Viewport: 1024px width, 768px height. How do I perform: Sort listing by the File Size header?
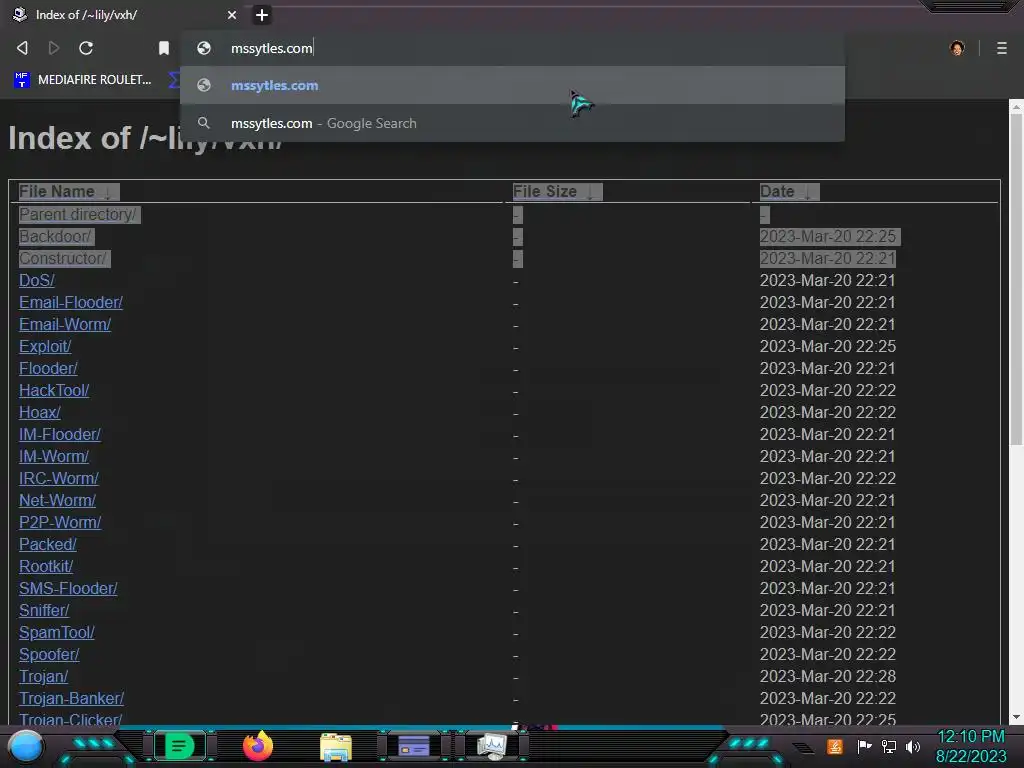(x=557, y=191)
